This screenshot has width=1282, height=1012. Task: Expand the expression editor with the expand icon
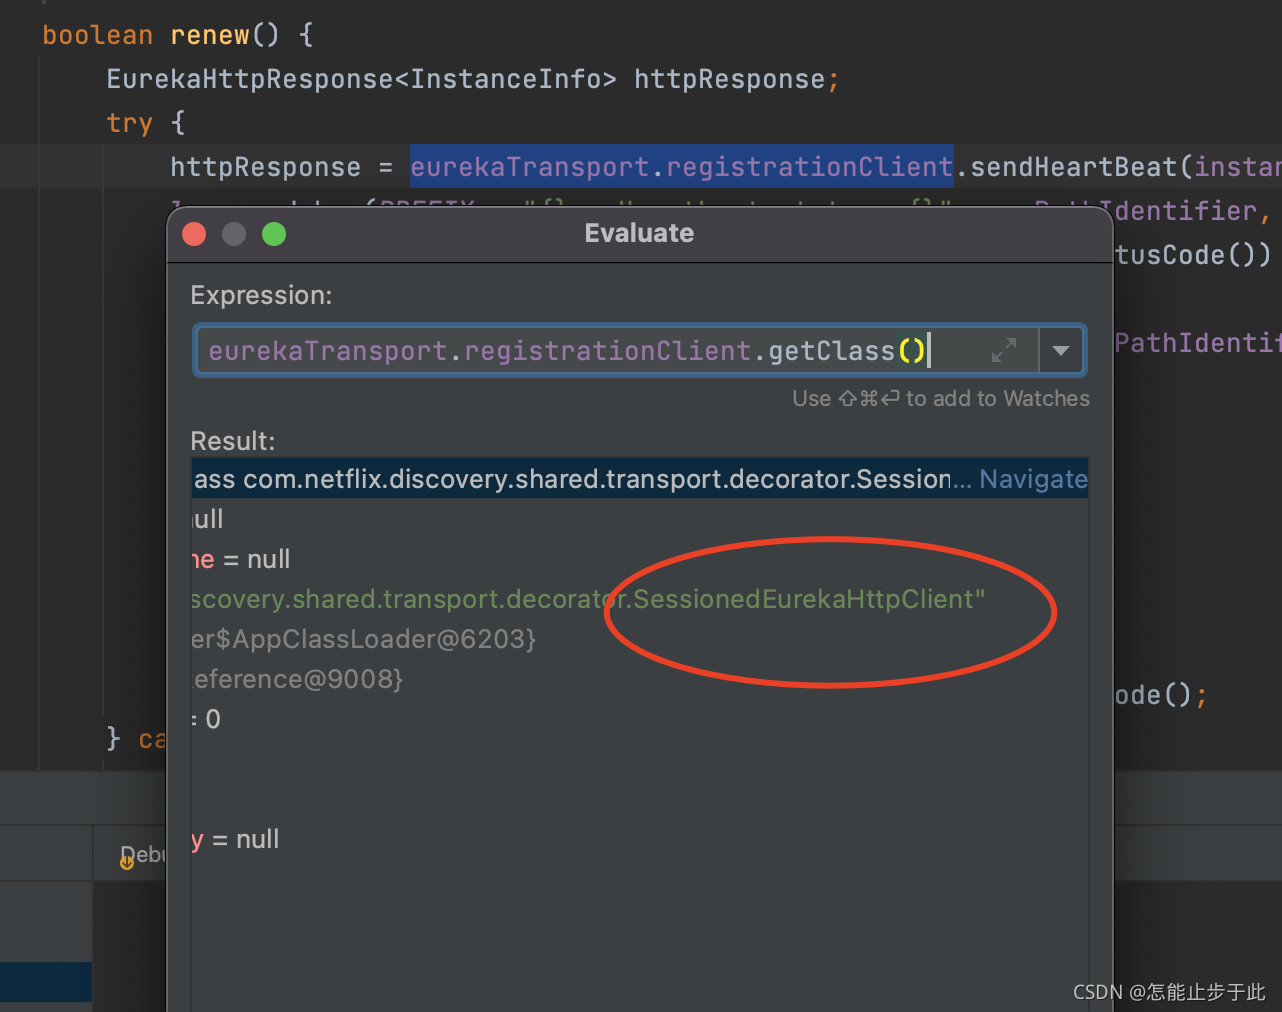click(1003, 351)
